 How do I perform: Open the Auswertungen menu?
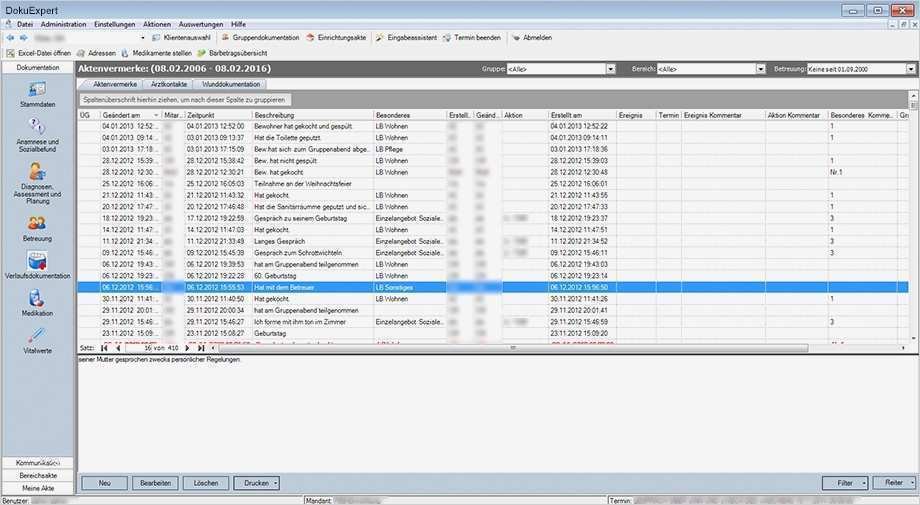[201, 24]
